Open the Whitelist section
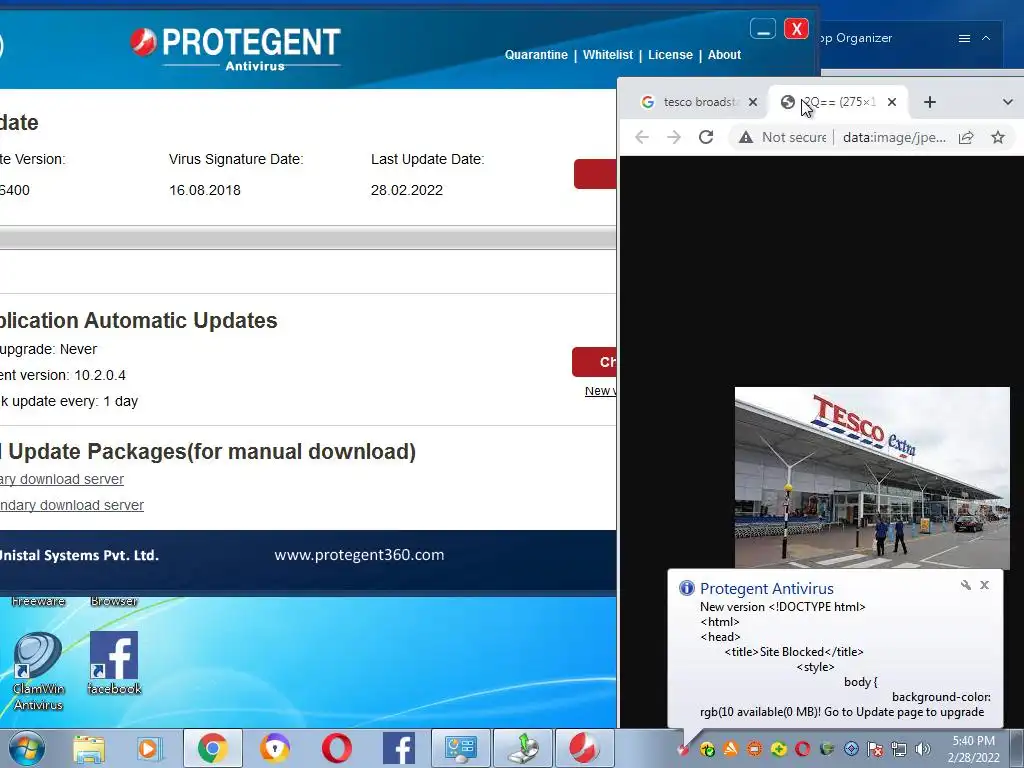Viewport: 1024px width, 768px height. (607, 55)
